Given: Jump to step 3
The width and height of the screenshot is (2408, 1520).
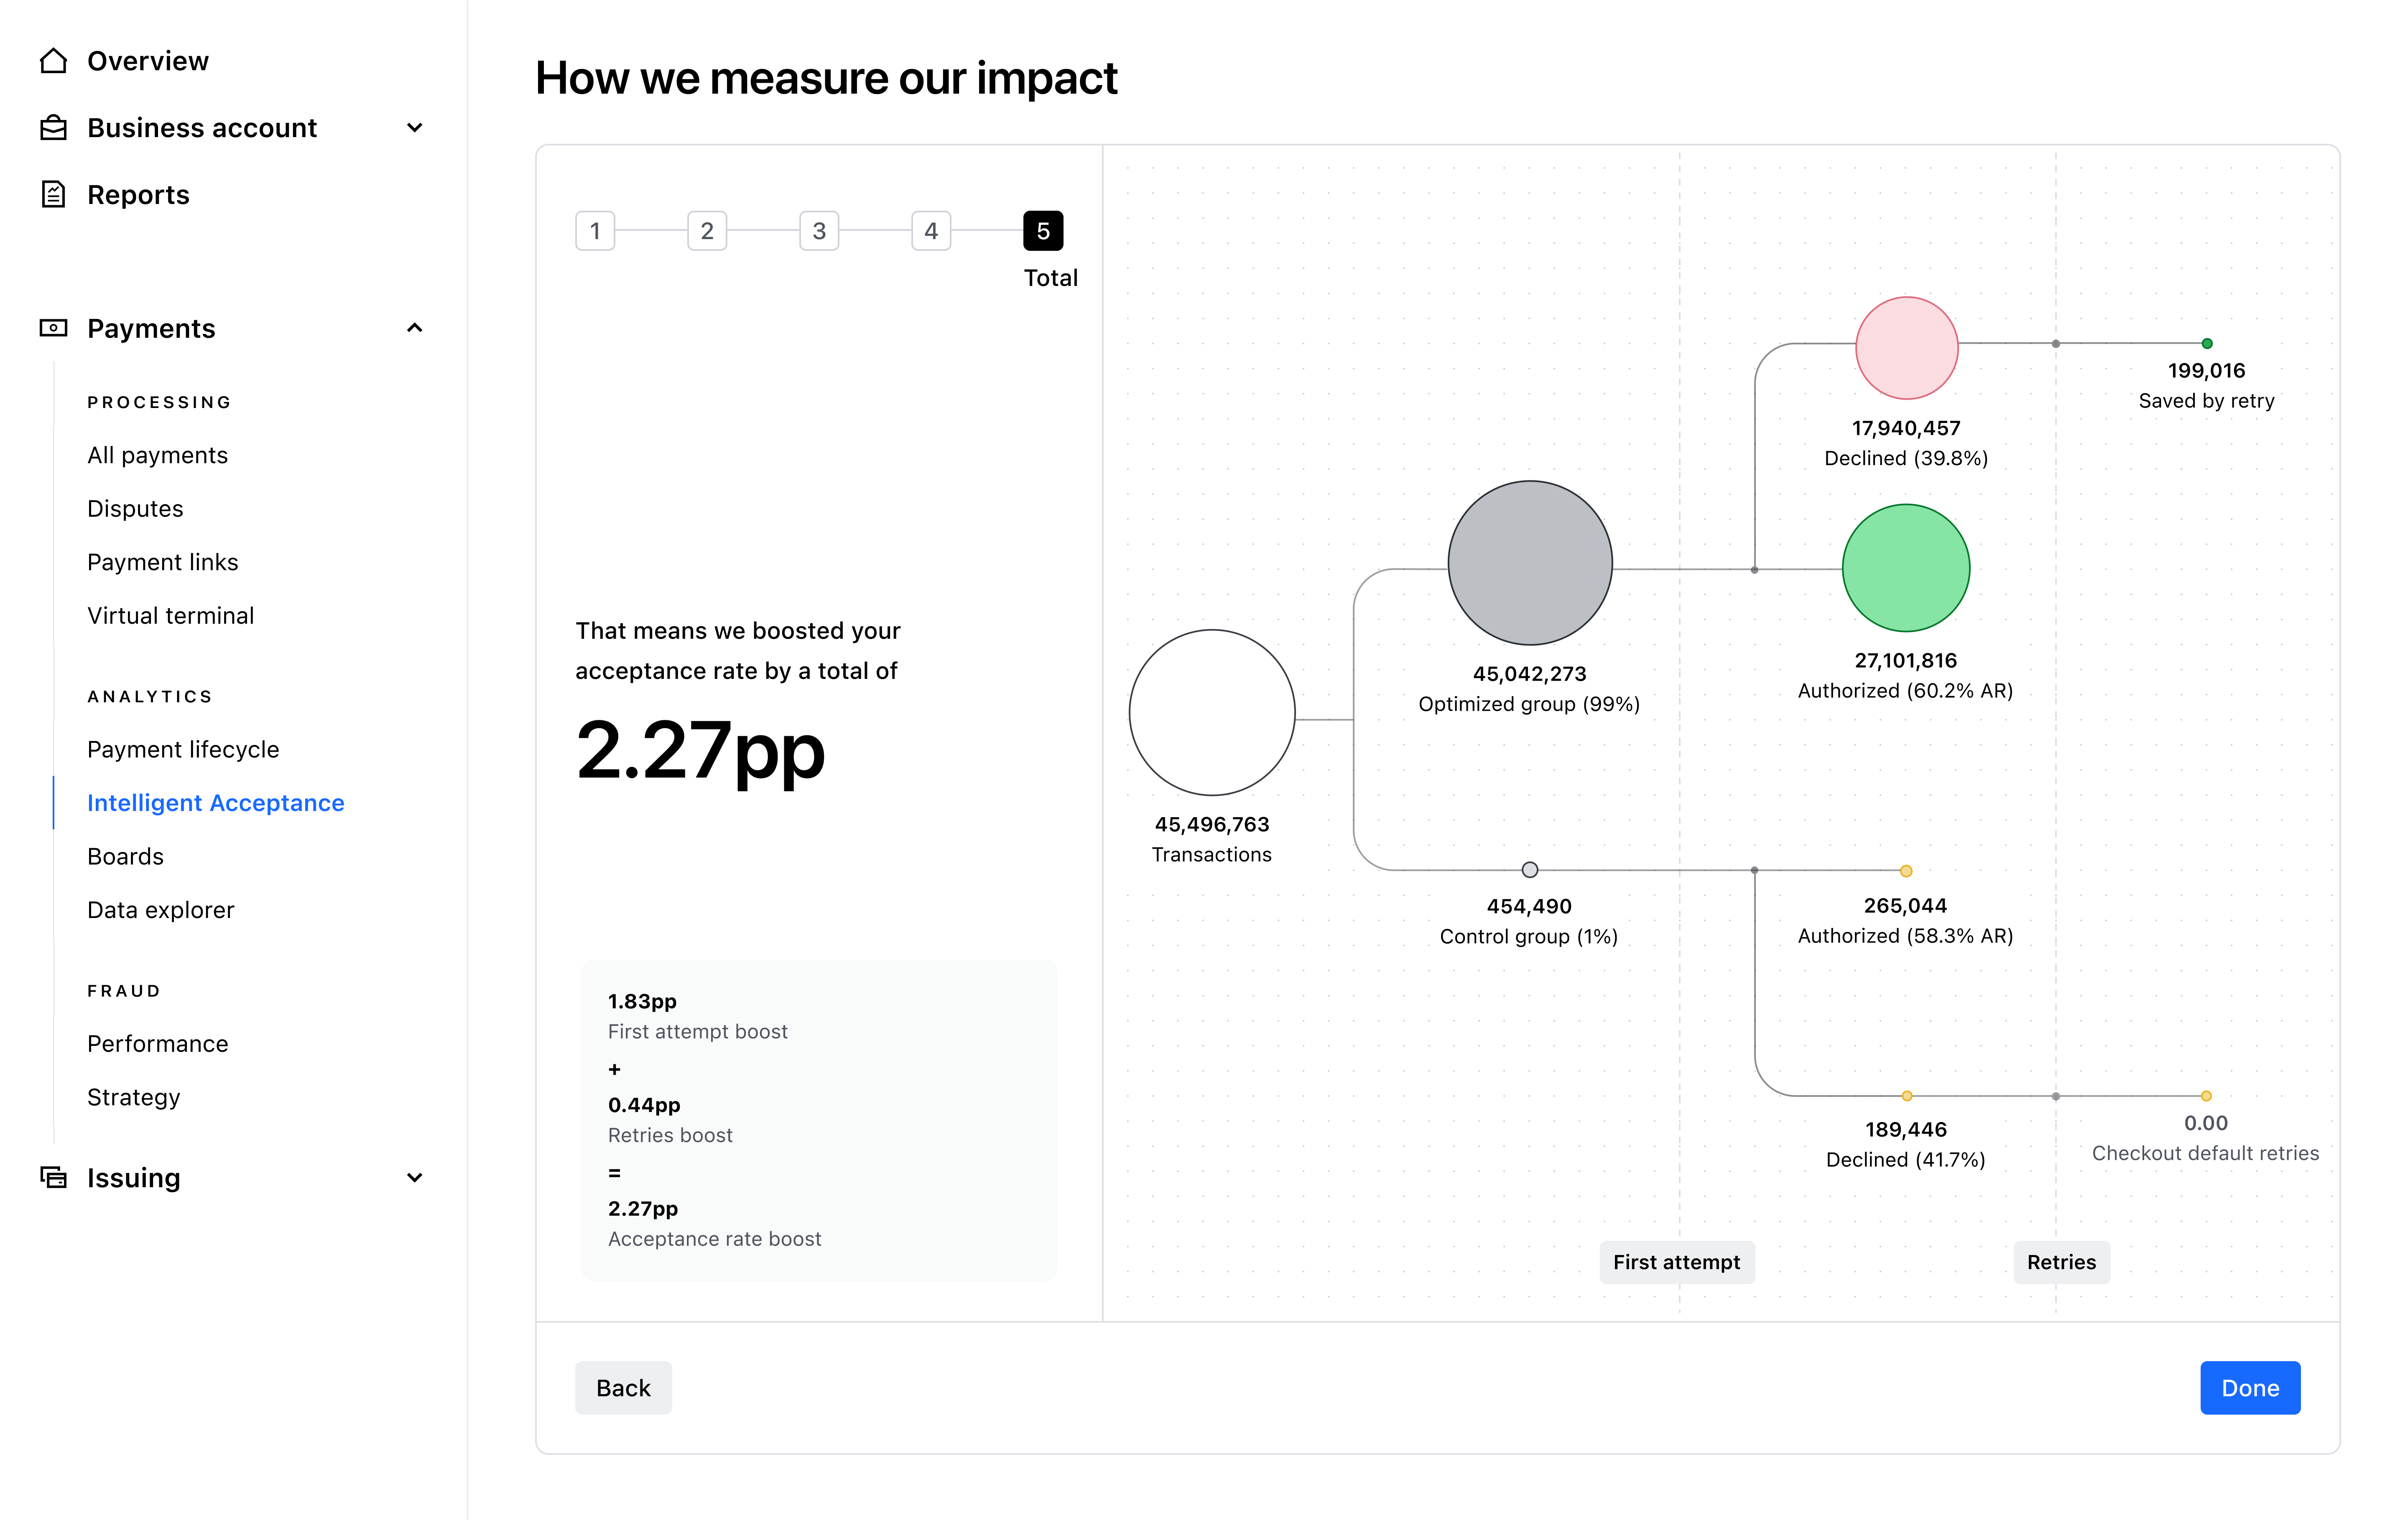Looking at the screenshot, I should (x=819, y=231).
